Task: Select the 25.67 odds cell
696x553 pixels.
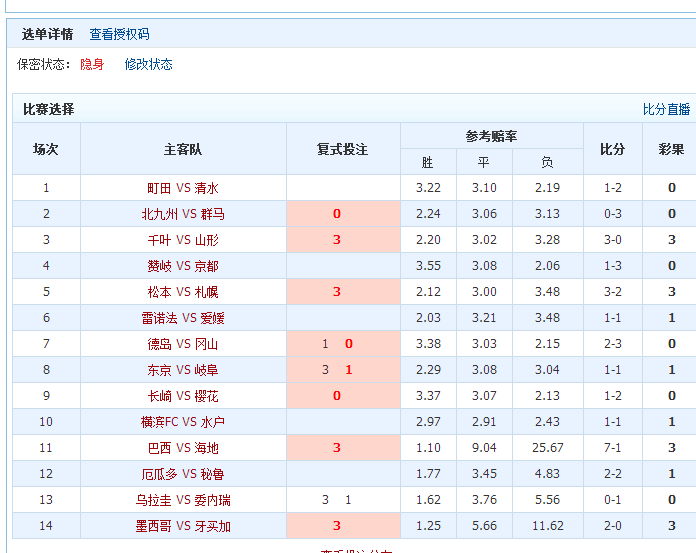Action: [547, 448]
